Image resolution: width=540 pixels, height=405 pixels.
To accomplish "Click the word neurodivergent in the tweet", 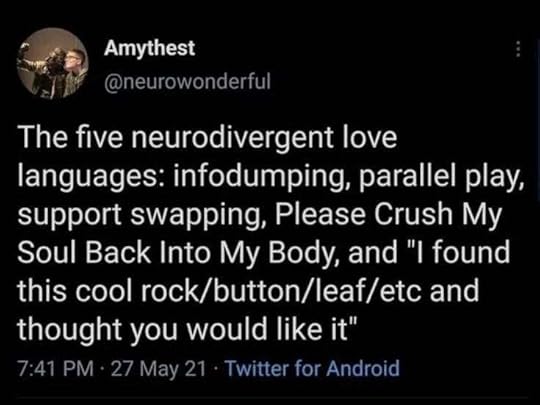I will click(x=231, y=138).
